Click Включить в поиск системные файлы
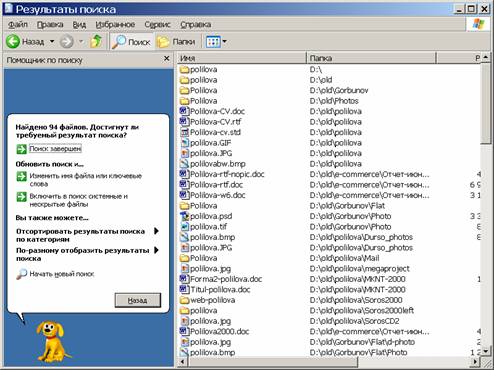The height and width of the screenshot is (370, 494). 79,200
